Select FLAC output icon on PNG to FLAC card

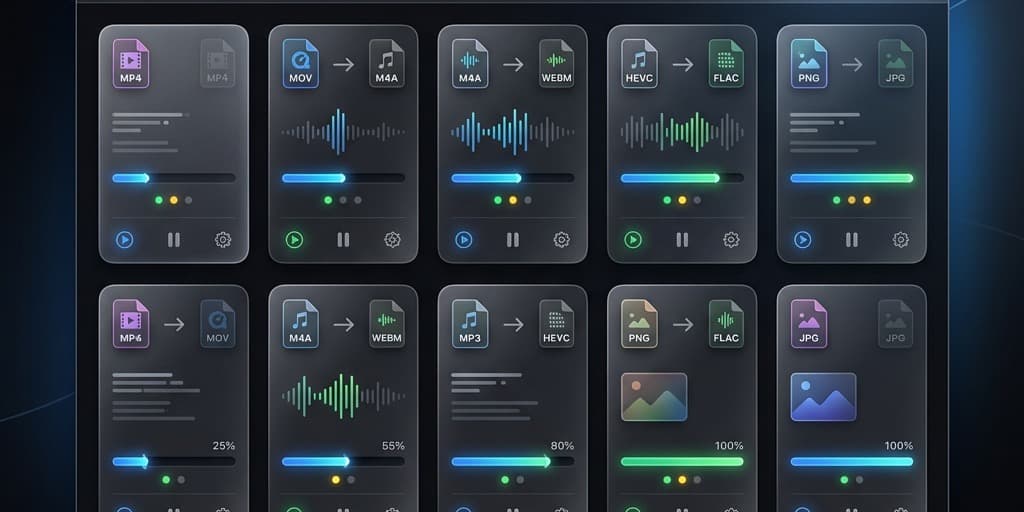click(726, 323)
